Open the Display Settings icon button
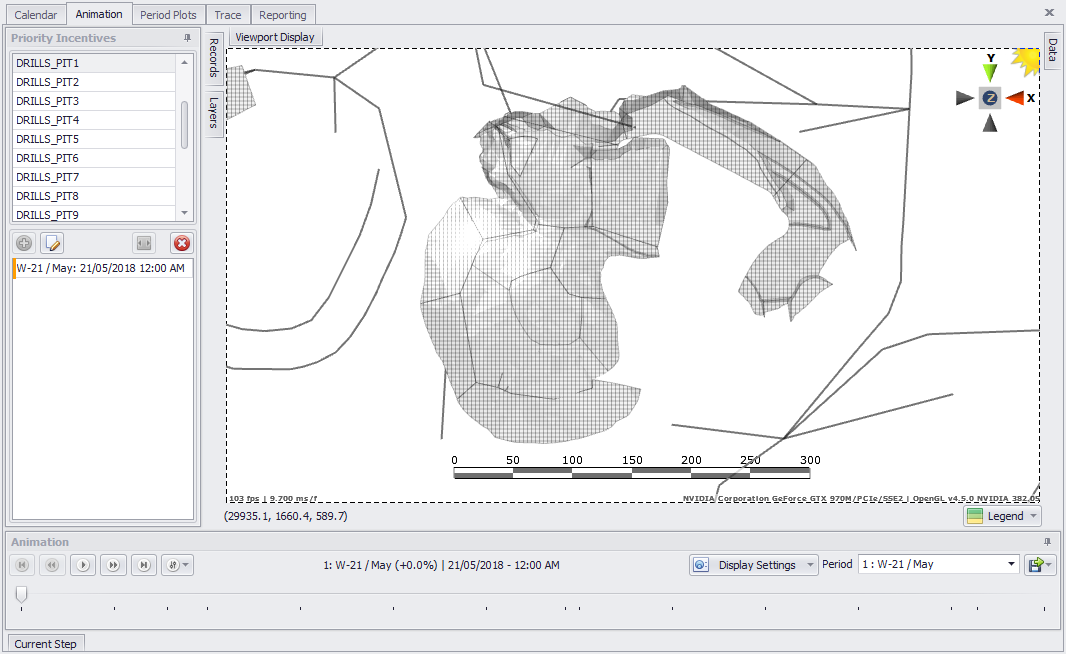 click(x=701, y=565)
